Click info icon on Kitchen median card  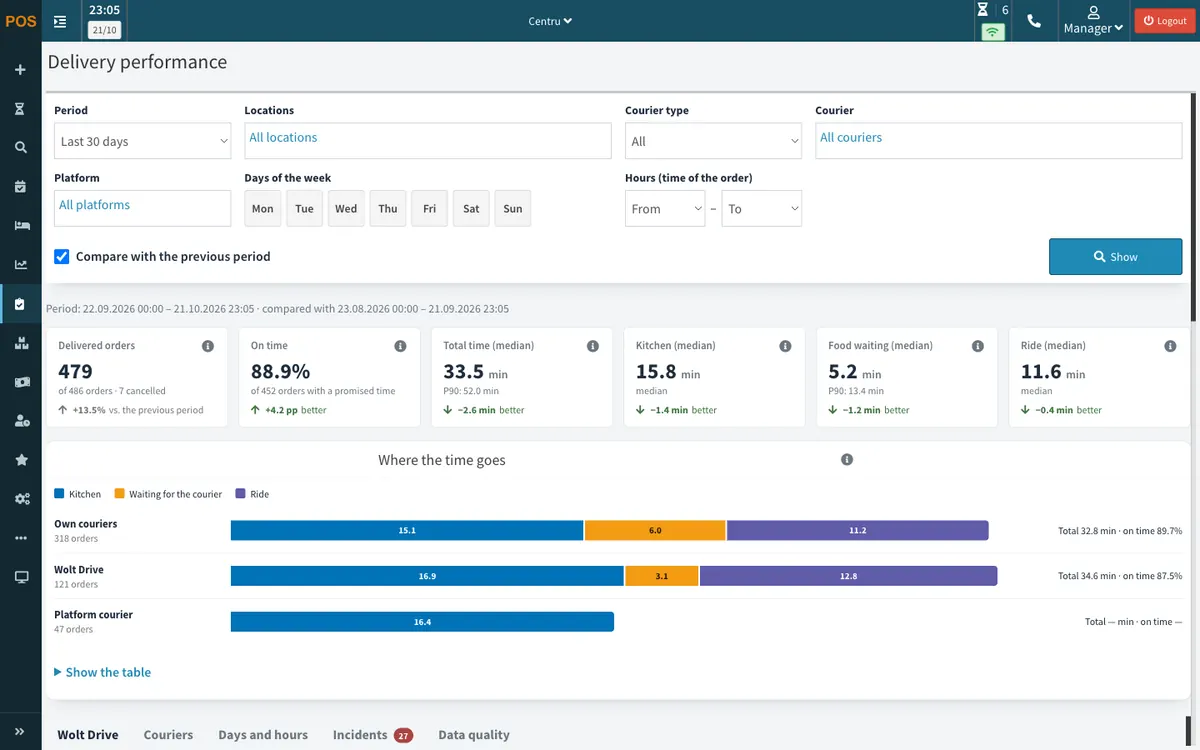[x=785, y=346]
